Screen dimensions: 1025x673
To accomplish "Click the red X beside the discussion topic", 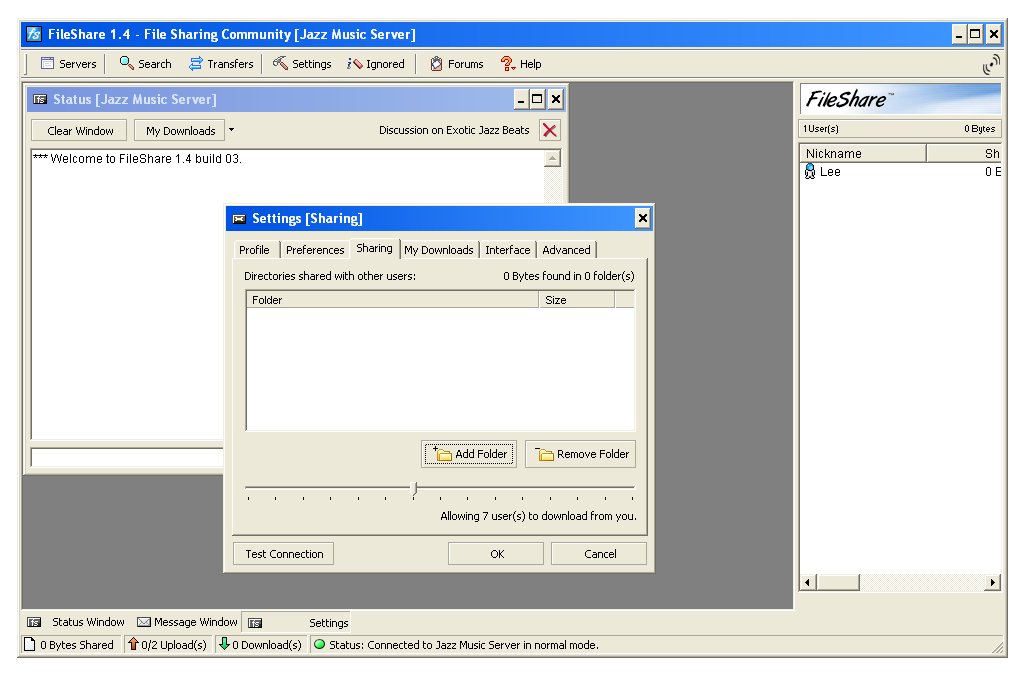I will point(549,130).
